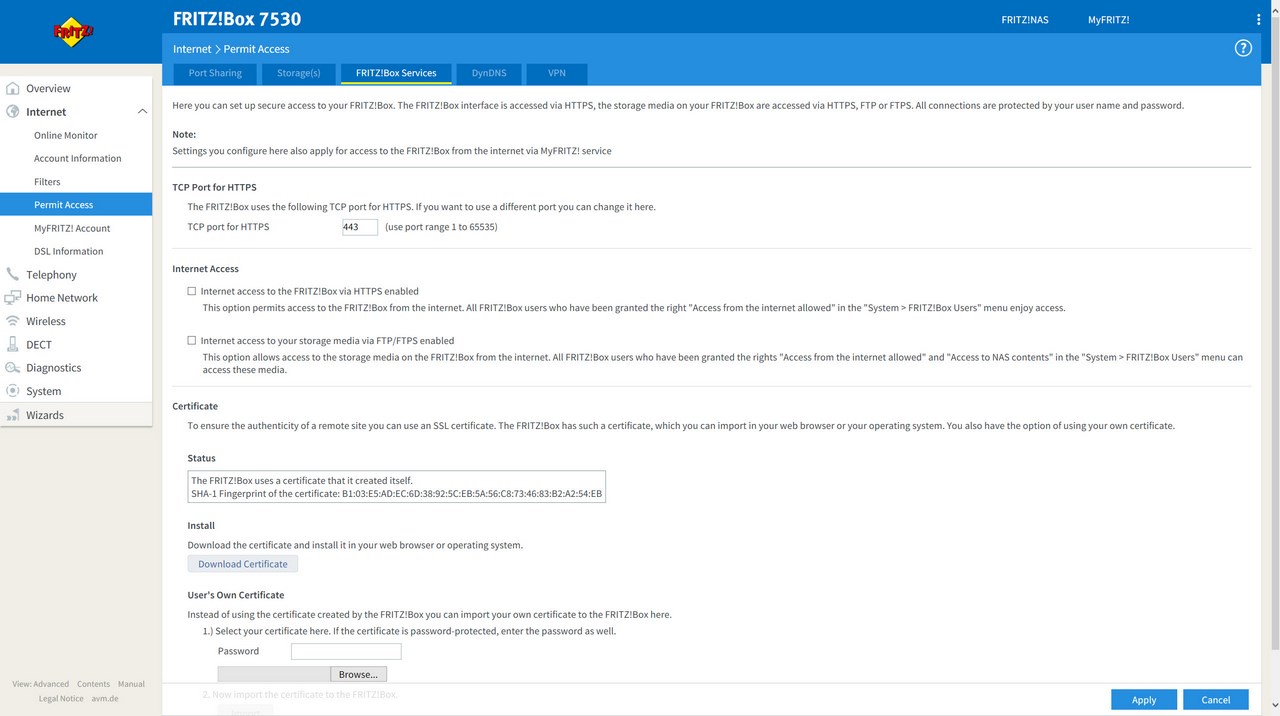Image resolution: width=1280 pixels, height=716 pixels.
Task: Click the System gear icon
Action: coord(13,391)
